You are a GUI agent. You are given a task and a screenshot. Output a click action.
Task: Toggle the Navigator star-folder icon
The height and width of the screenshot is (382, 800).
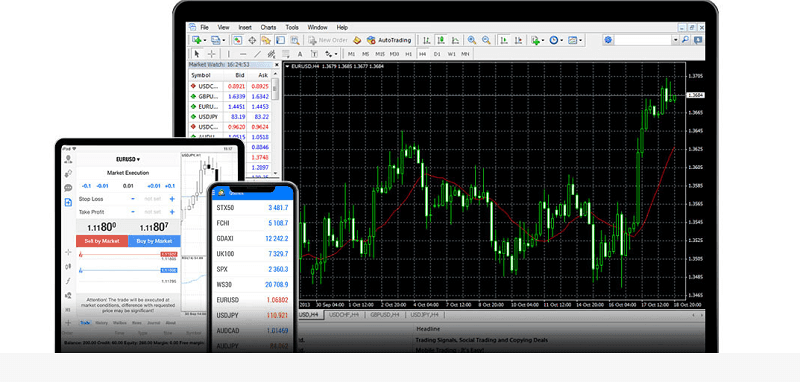tap(266, 40)
